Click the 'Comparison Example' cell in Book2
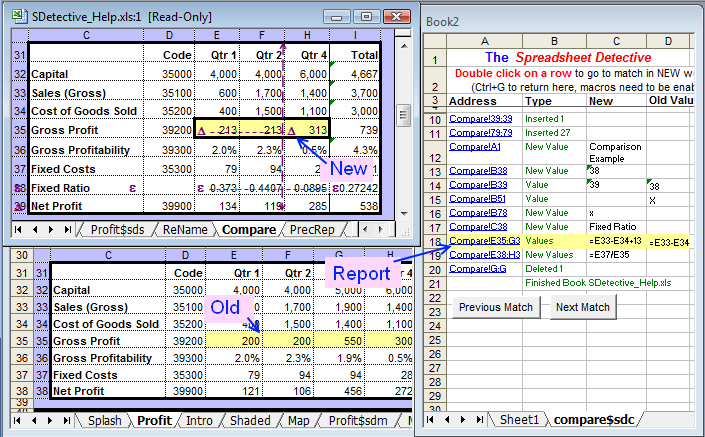Viewport: 705px width, 437px height. point(616,152)
